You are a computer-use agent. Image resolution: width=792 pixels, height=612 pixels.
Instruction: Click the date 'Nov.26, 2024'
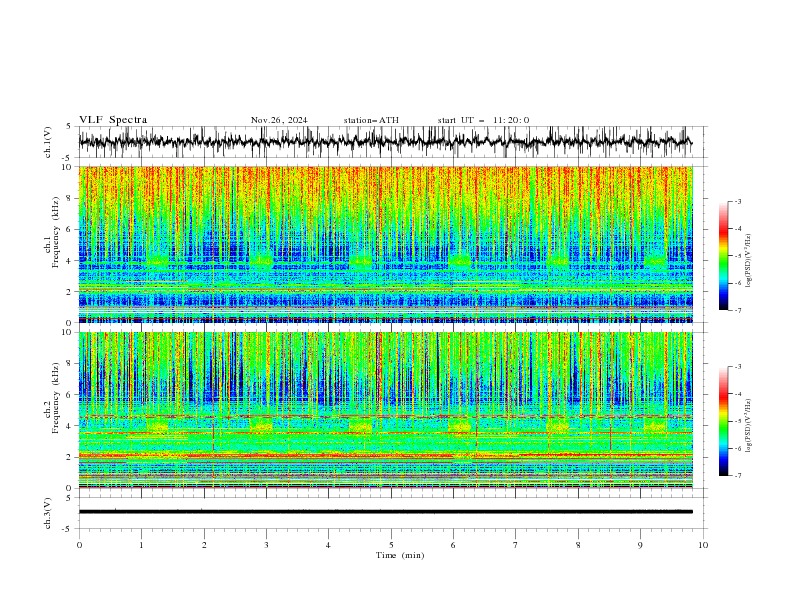[279, 120]
